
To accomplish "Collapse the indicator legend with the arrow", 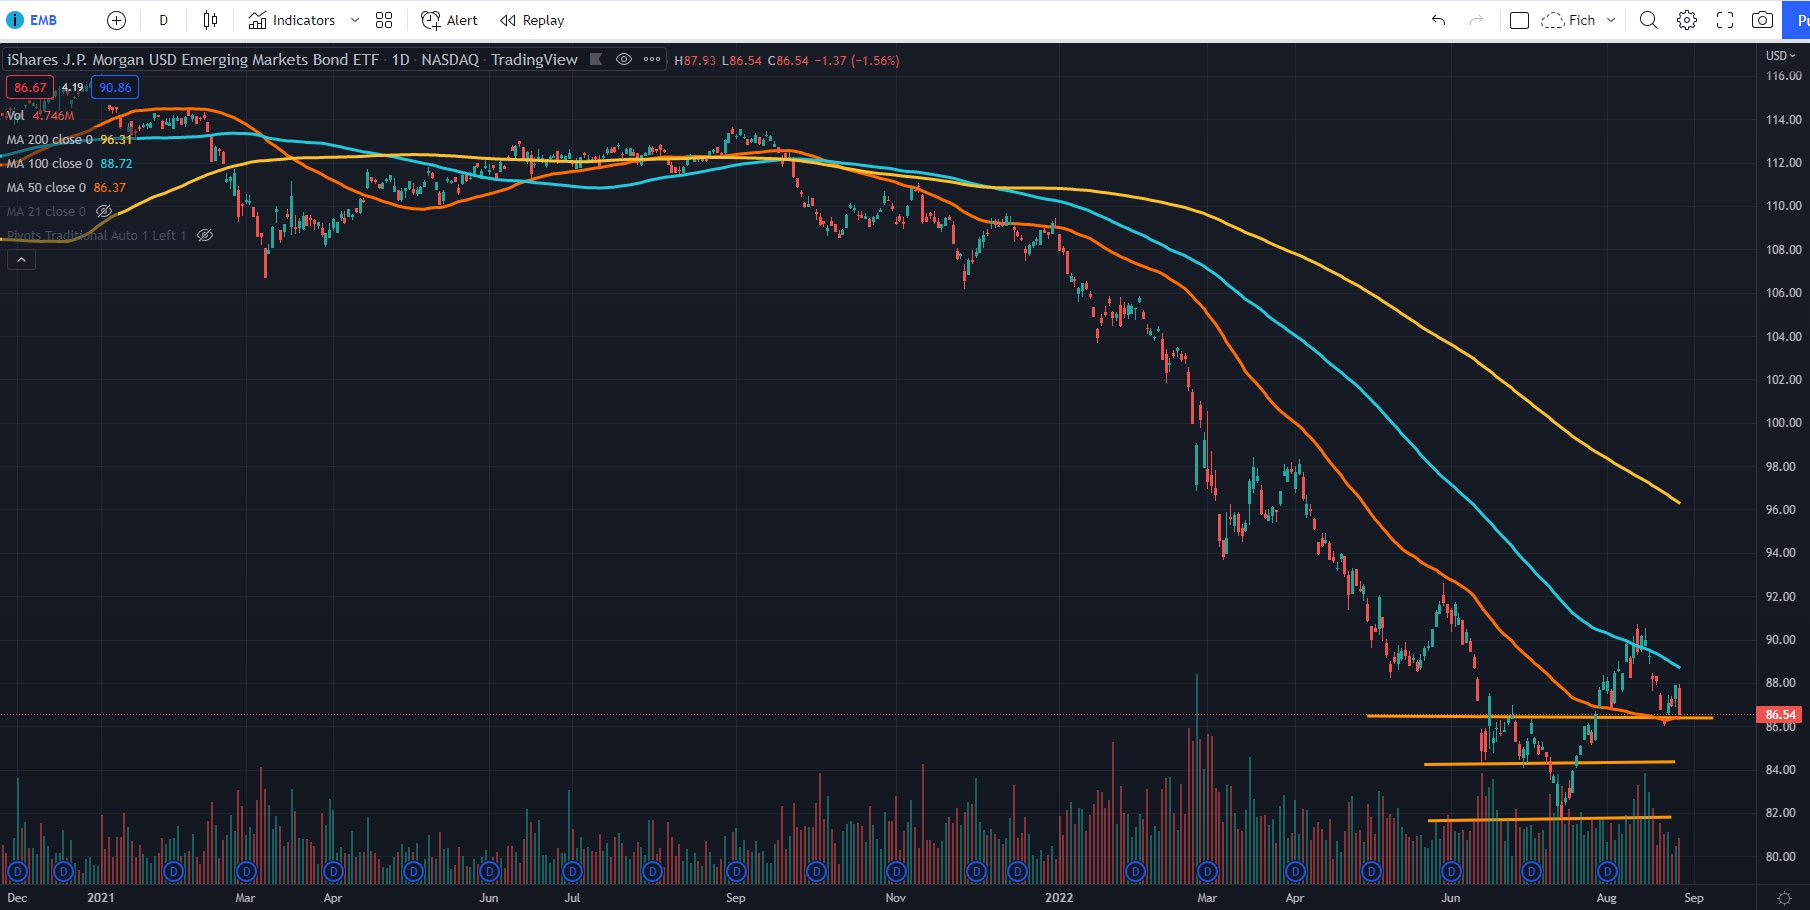I will tap(21, 260).
